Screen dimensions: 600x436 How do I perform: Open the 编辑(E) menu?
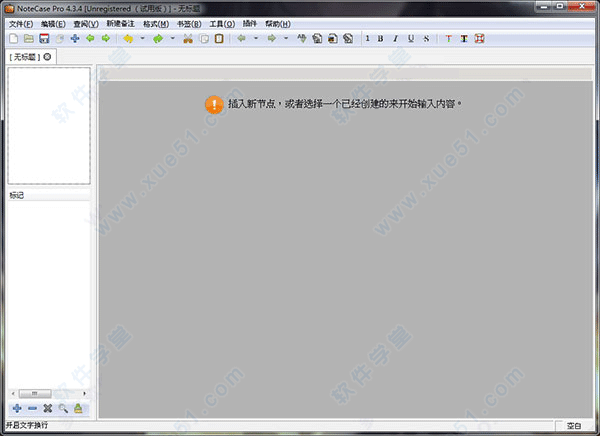click(53, 24)
